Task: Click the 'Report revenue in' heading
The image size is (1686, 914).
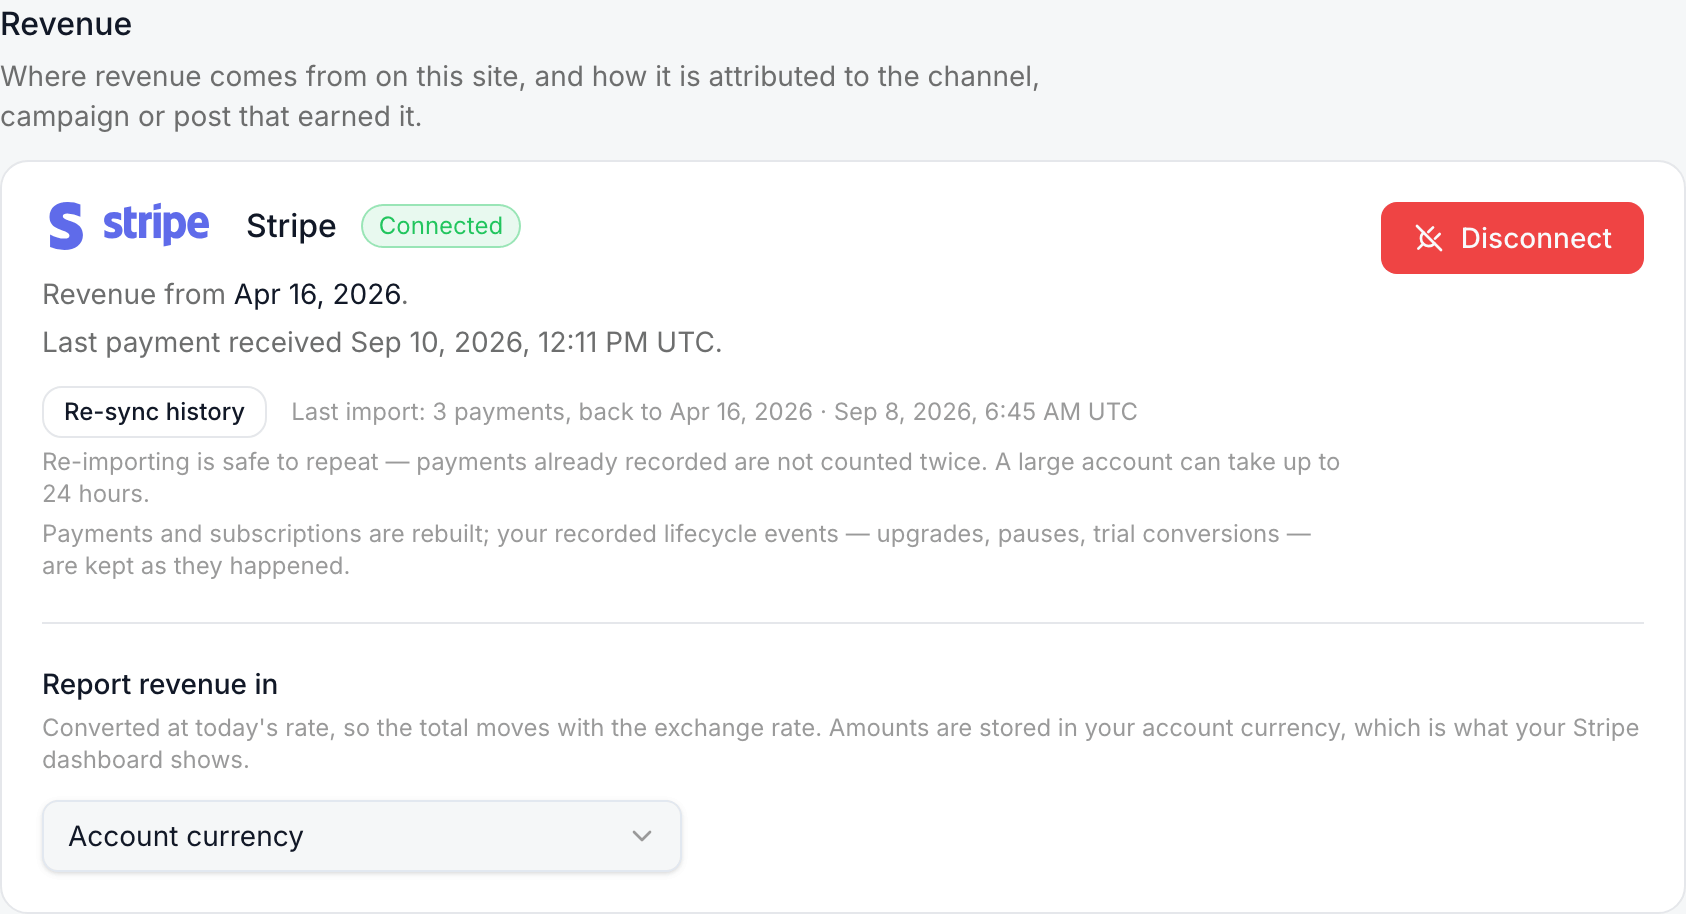Action: [160, 684]
